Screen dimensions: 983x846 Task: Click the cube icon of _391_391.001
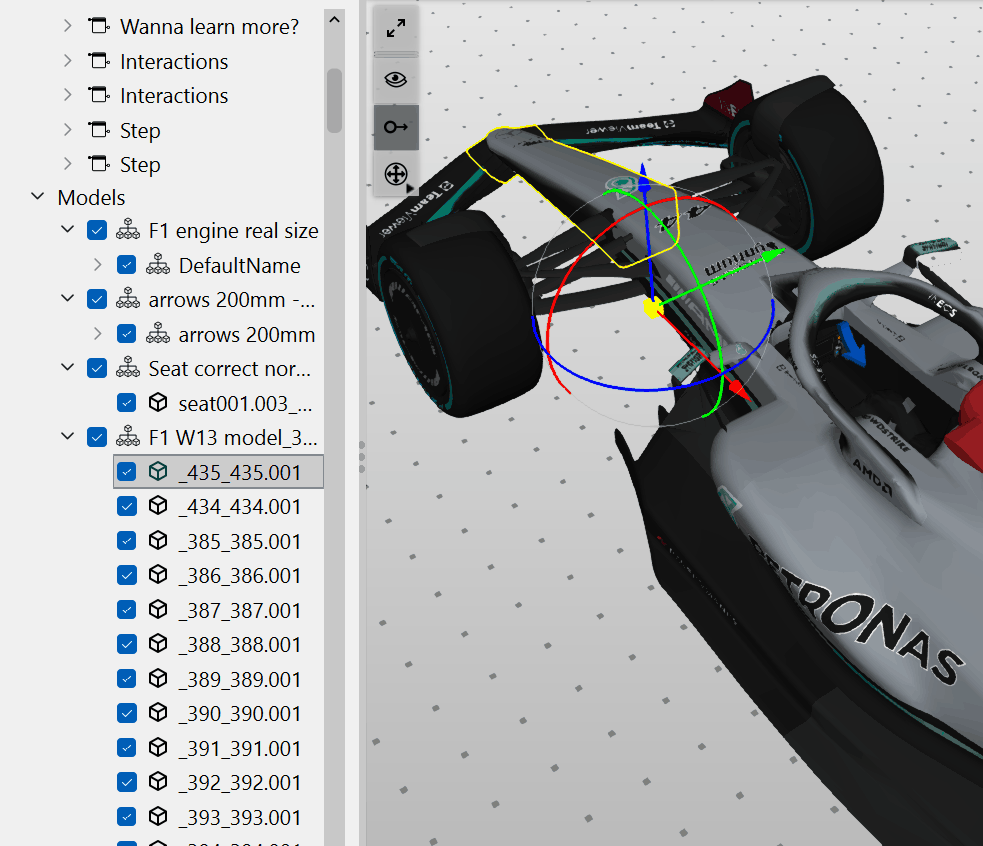pos(158,748)
